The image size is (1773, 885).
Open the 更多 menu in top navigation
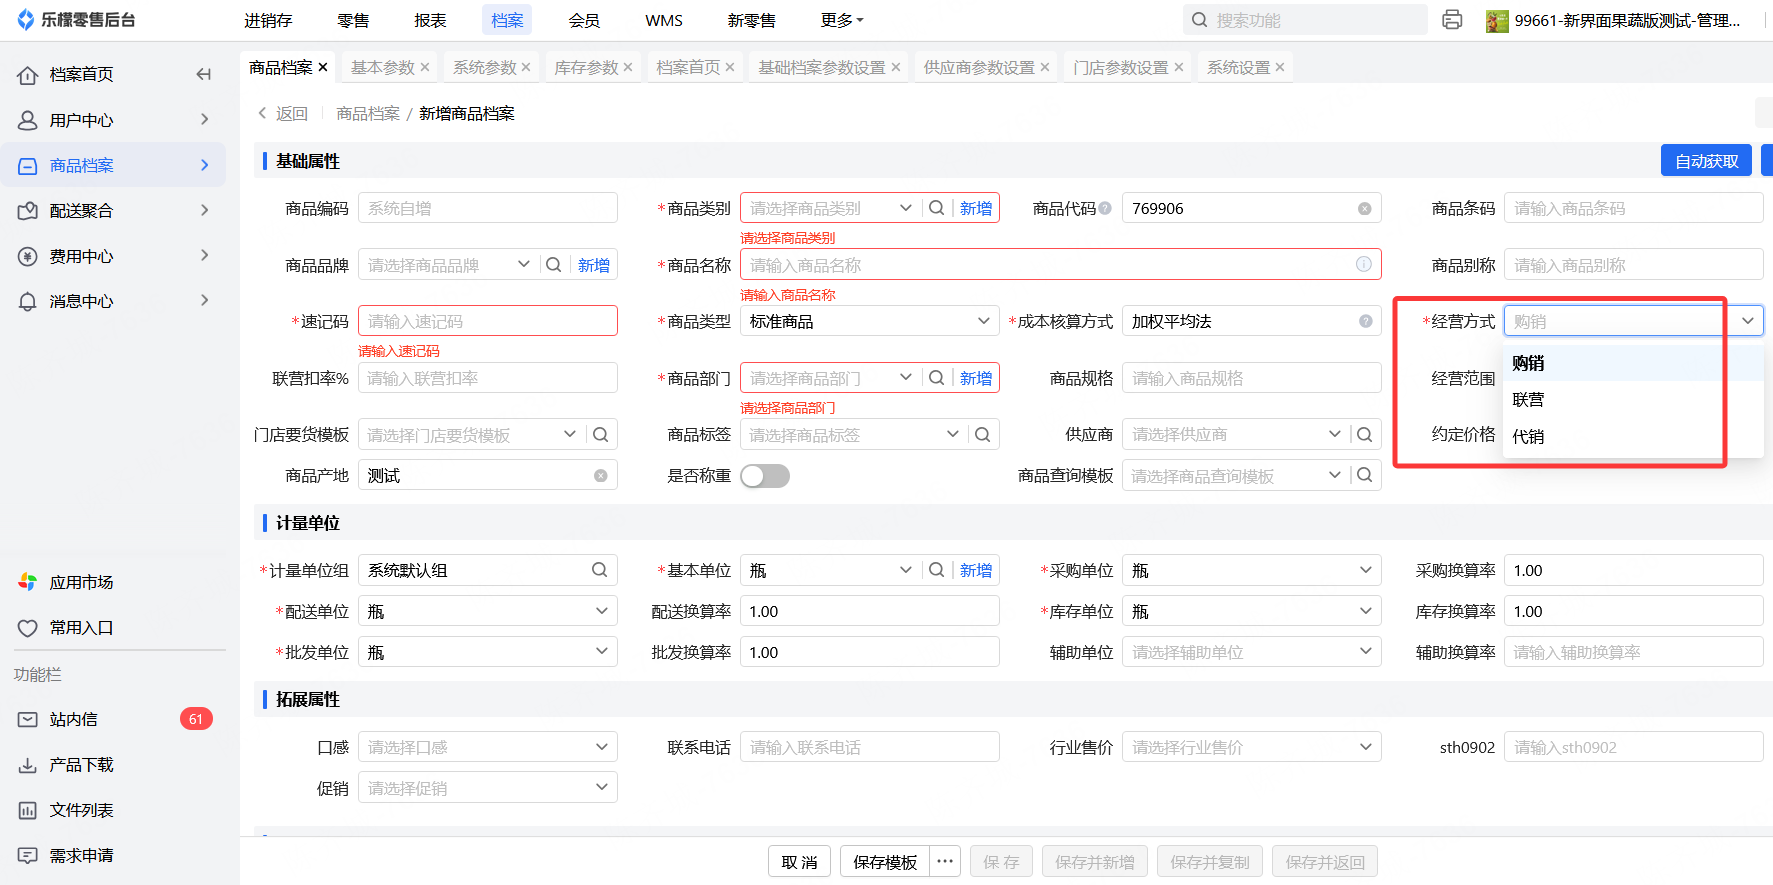tap(841, 20)
